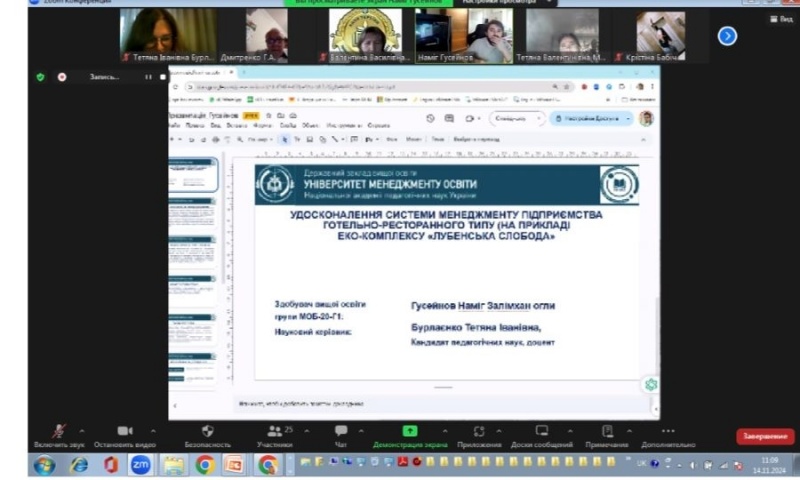Click the Meet camera icon in Slides
The image size is (800, 480).
pyautogui.click(x=470, y=118)
